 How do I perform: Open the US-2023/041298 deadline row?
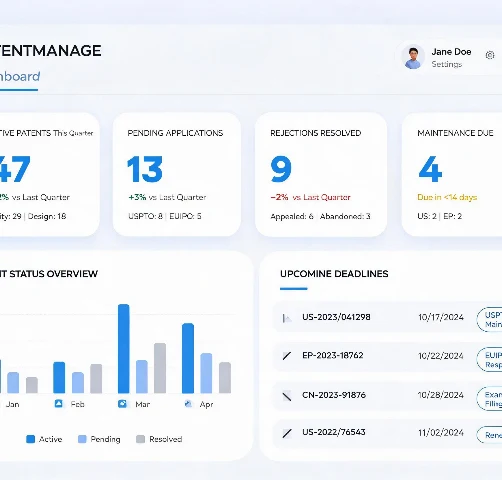pyautogui.click(x=387, y=317)
